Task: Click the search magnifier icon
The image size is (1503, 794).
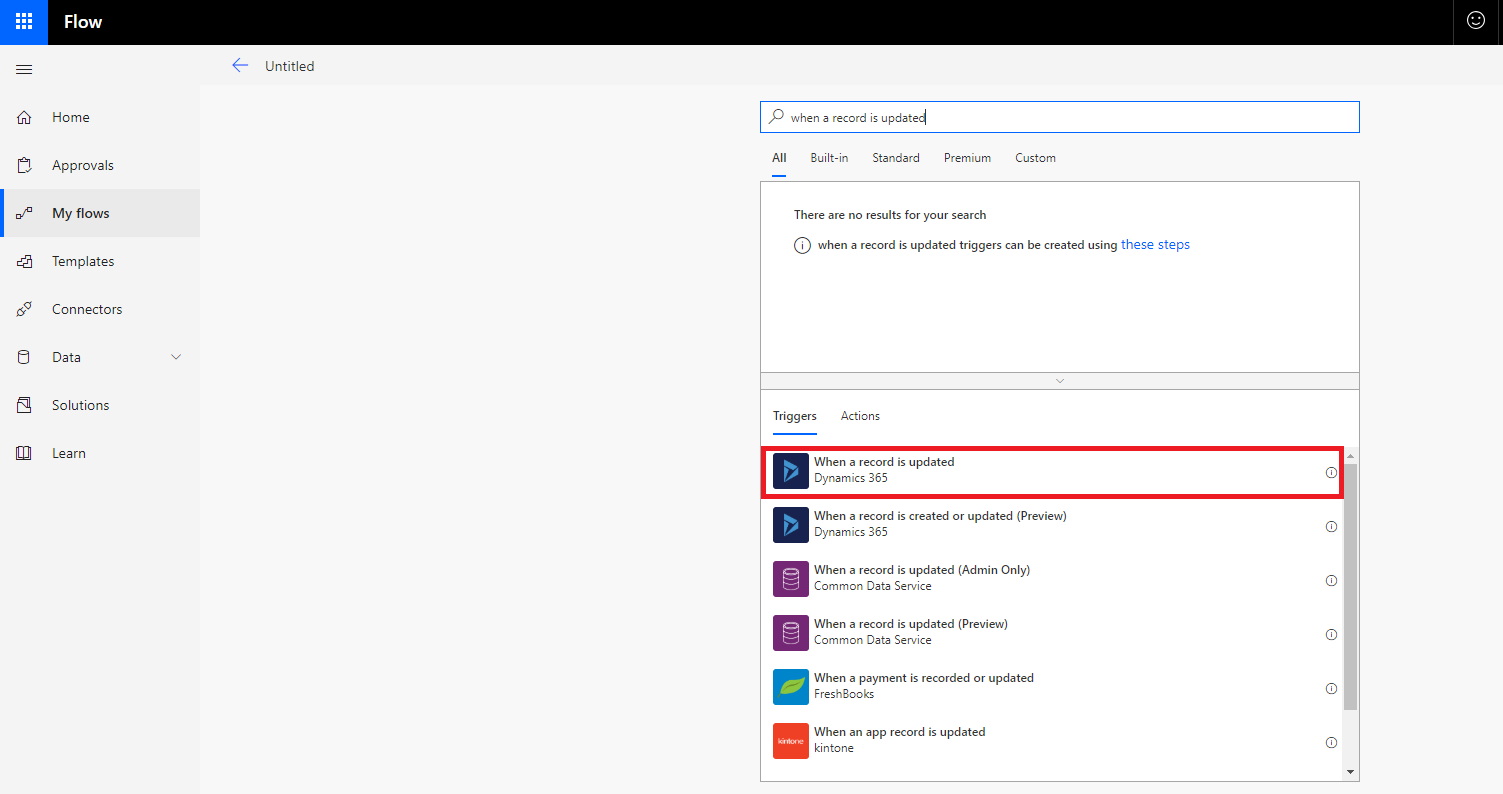Action: [776, 117]
